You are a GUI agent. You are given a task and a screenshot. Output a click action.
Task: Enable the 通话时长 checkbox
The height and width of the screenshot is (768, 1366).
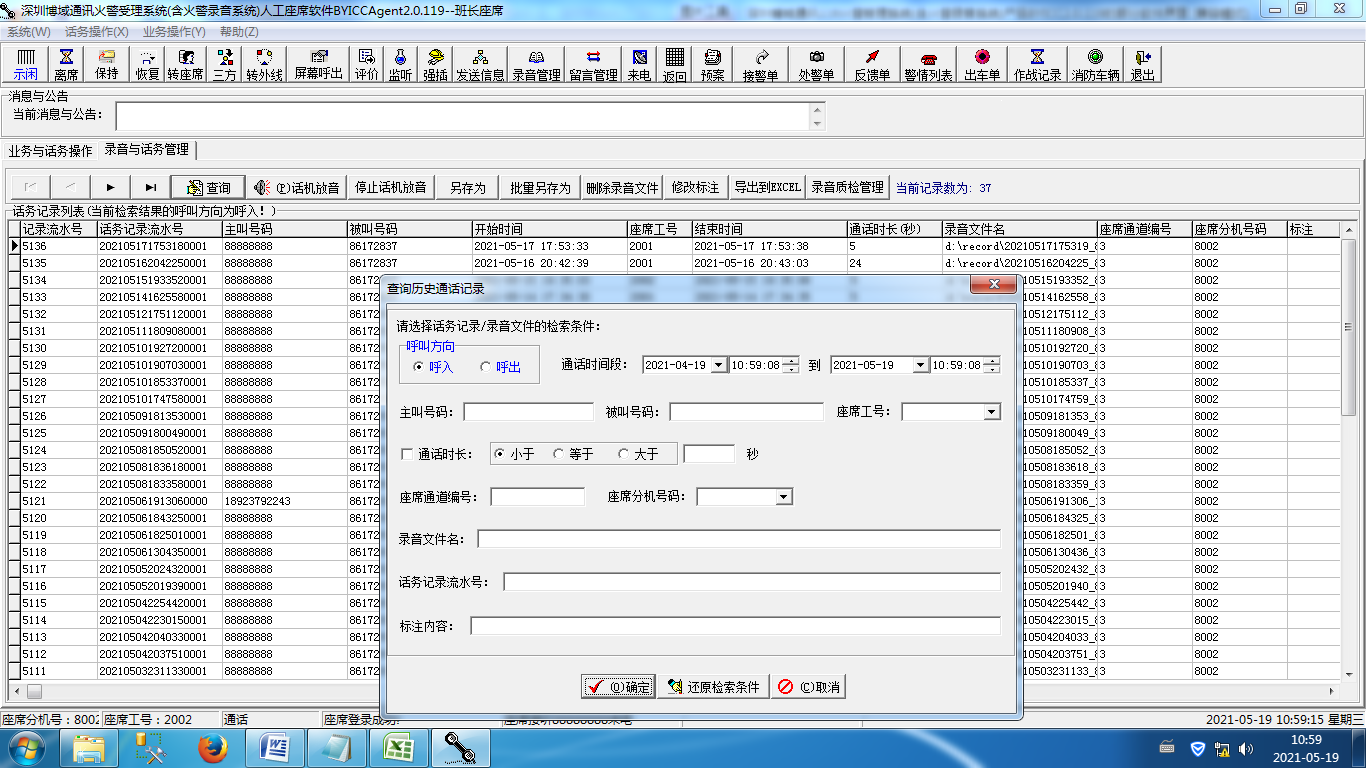pyautogui.click(x=407, y=454)
